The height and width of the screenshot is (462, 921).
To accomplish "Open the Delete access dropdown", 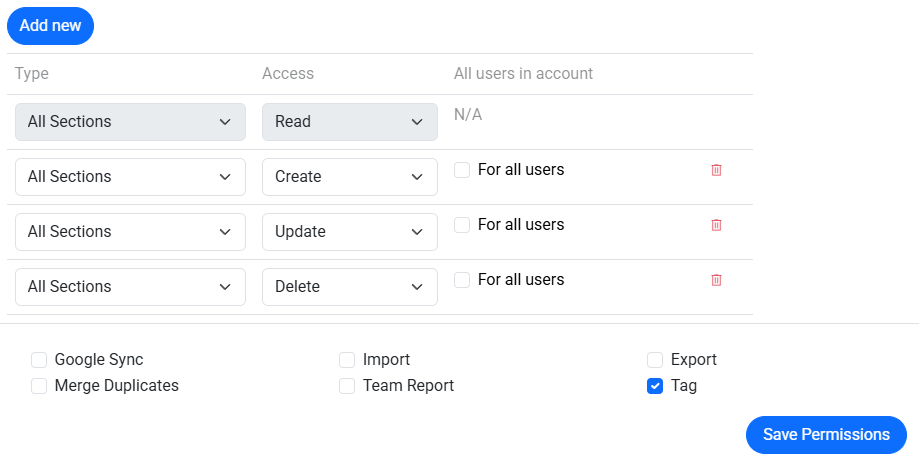I will tap(349, 287).
